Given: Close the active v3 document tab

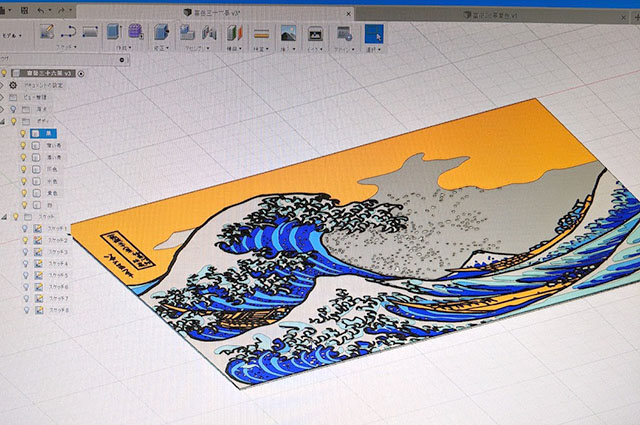Looking at the screenshot, I should (x=349, y=13).
